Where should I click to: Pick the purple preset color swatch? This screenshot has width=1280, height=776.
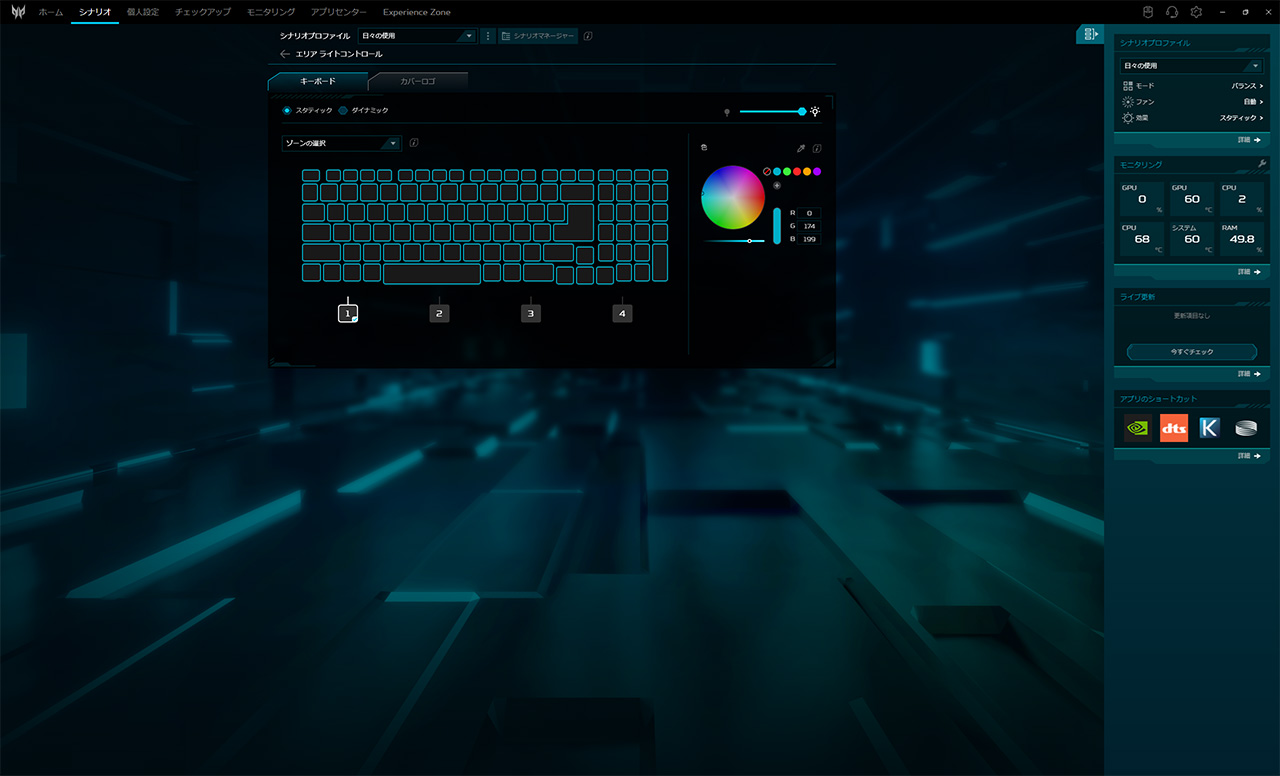pos(817,172)
